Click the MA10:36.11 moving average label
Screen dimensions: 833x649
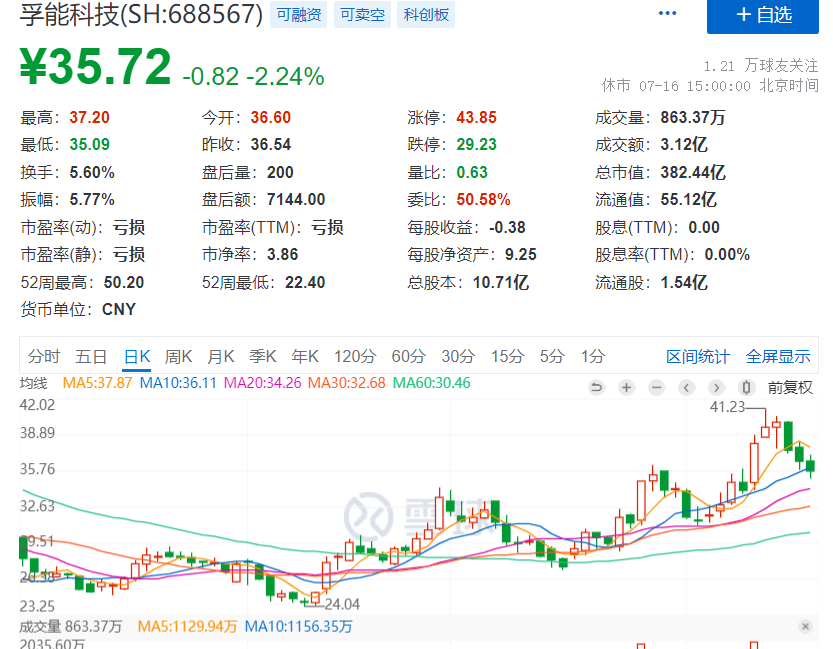[178, 383]
